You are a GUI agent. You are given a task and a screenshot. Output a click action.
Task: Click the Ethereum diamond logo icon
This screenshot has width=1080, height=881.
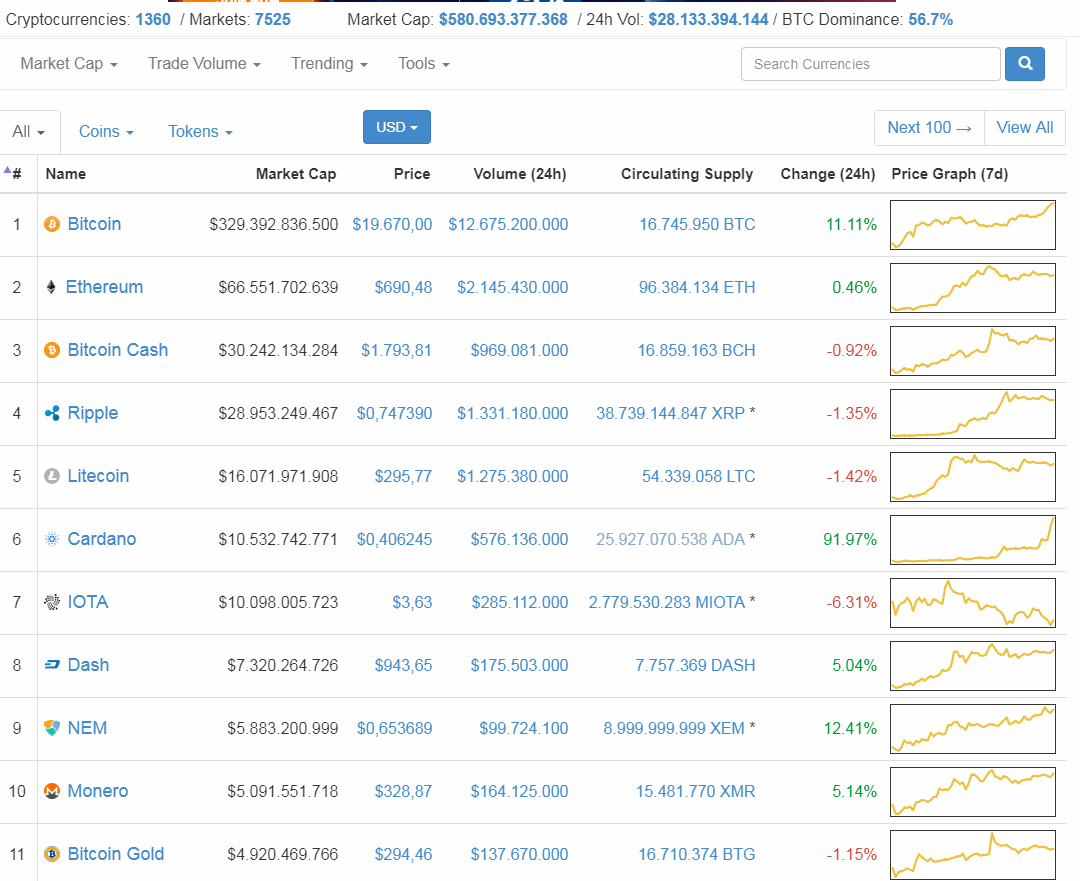(51, 287)
